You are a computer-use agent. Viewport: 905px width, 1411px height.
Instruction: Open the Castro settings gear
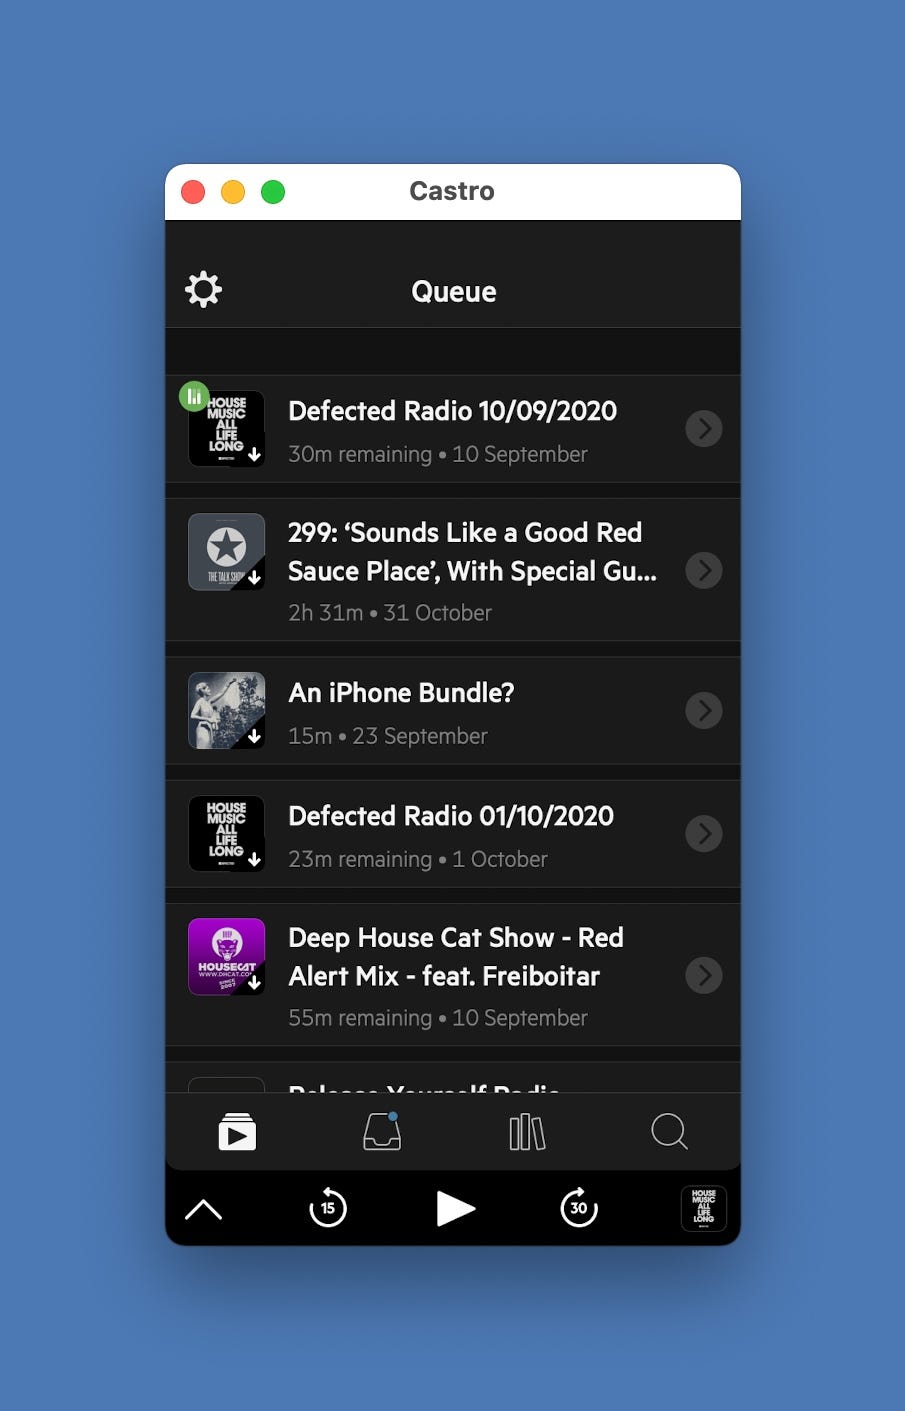[203, 288]
